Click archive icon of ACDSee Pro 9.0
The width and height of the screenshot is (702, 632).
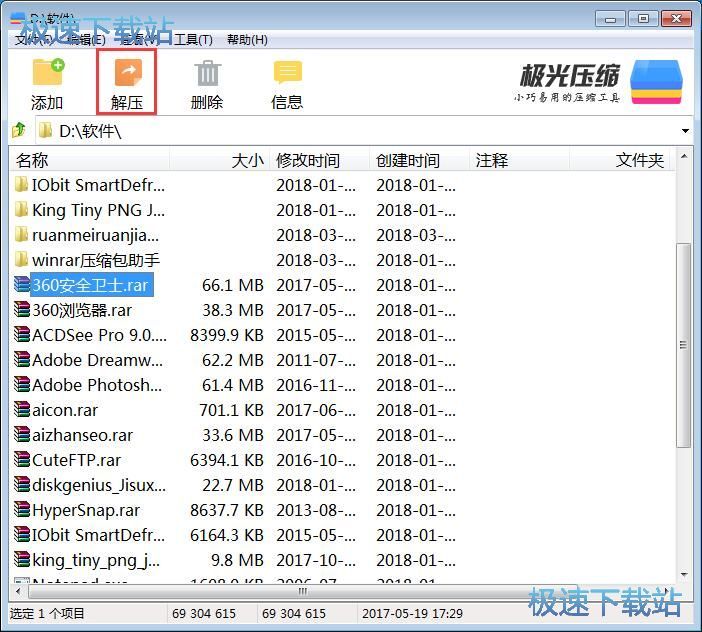tap(22, 335)
